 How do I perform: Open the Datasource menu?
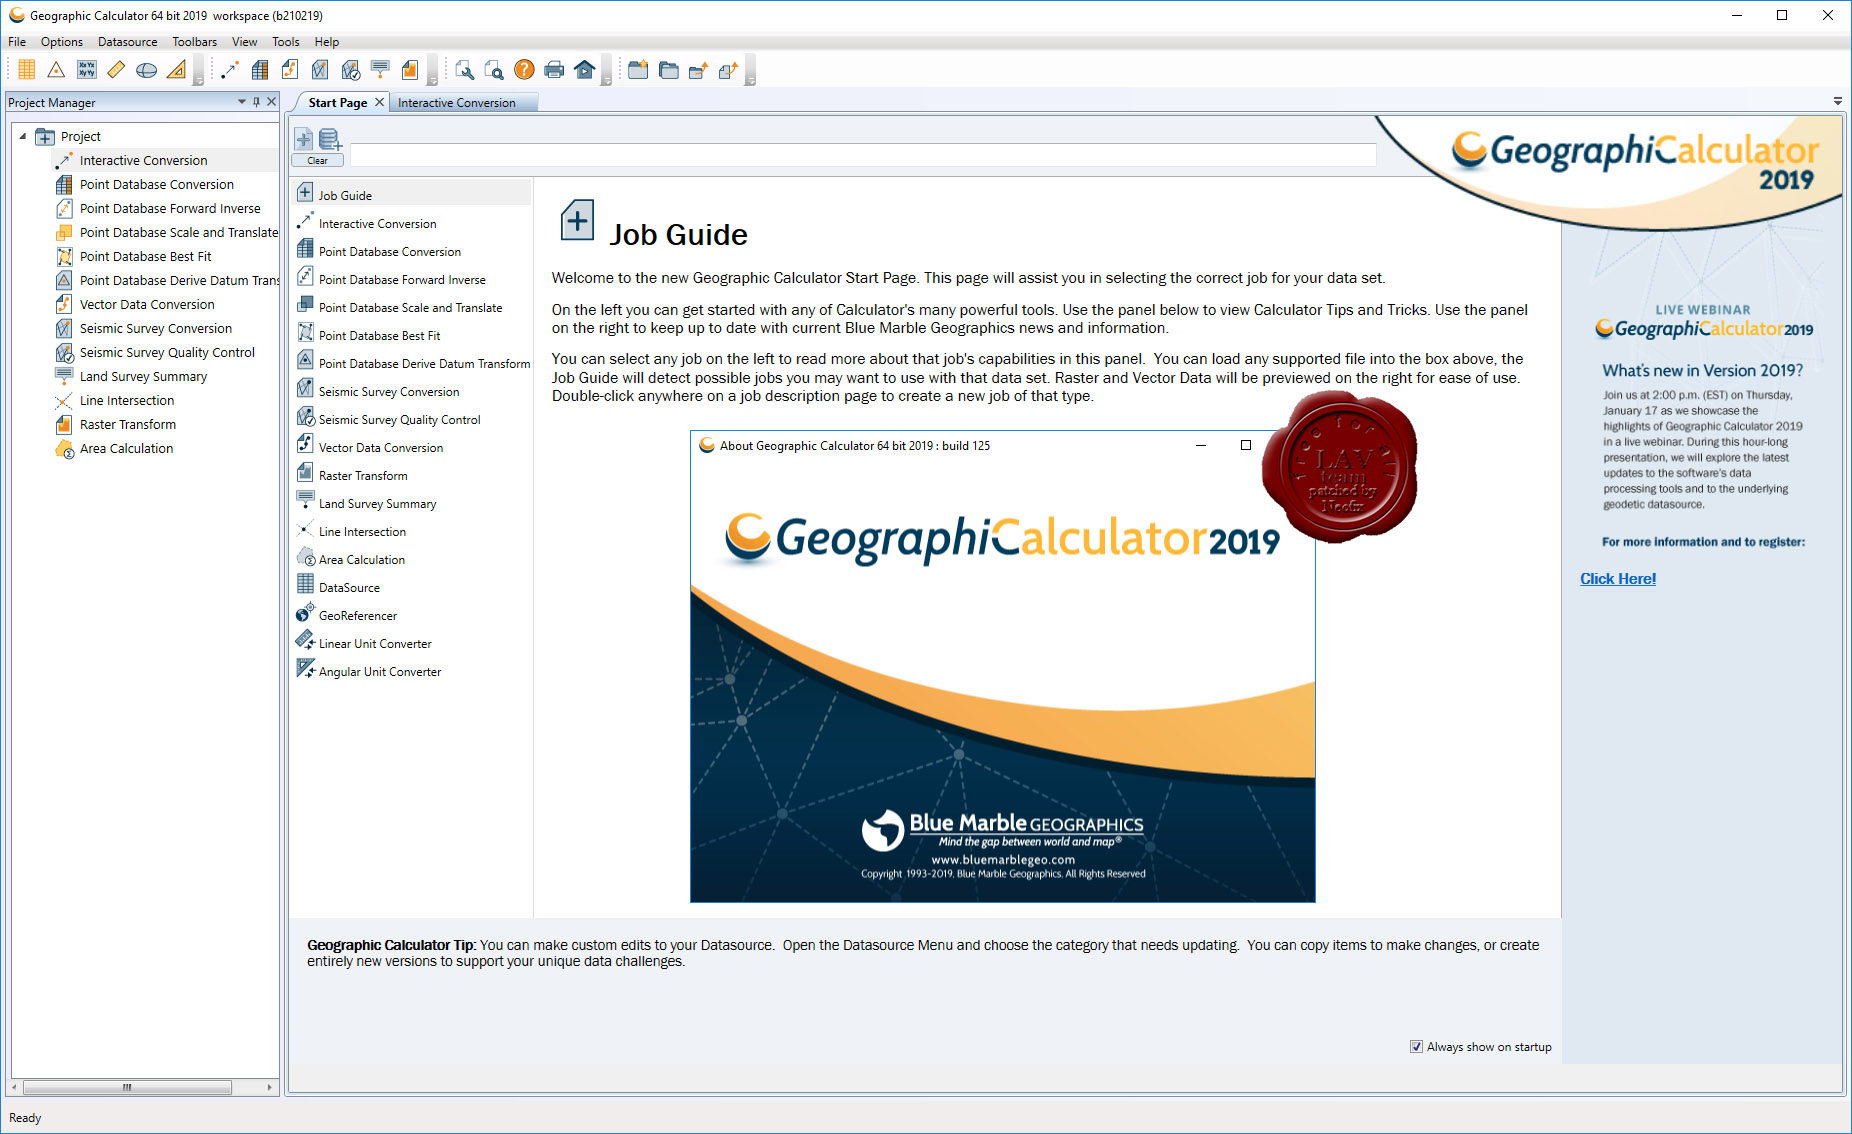128,42
